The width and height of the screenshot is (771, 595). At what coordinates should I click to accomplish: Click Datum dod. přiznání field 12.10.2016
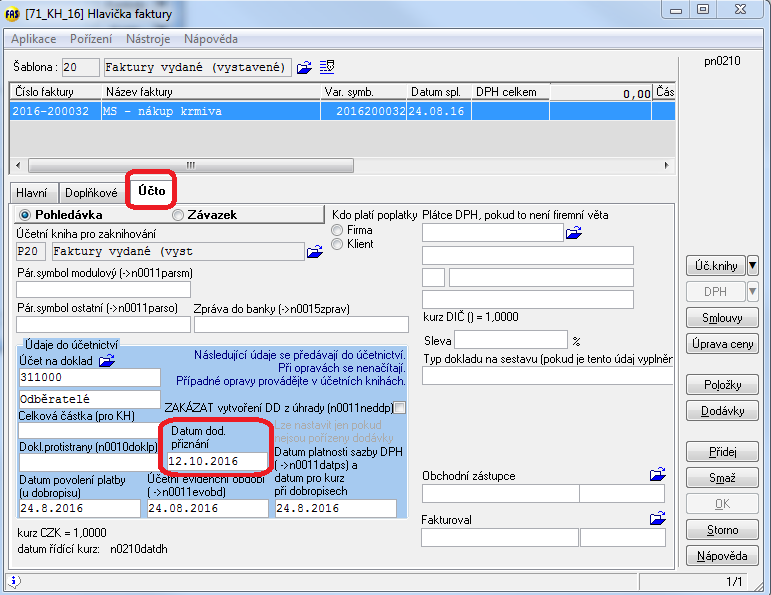(x=217, y=461)
